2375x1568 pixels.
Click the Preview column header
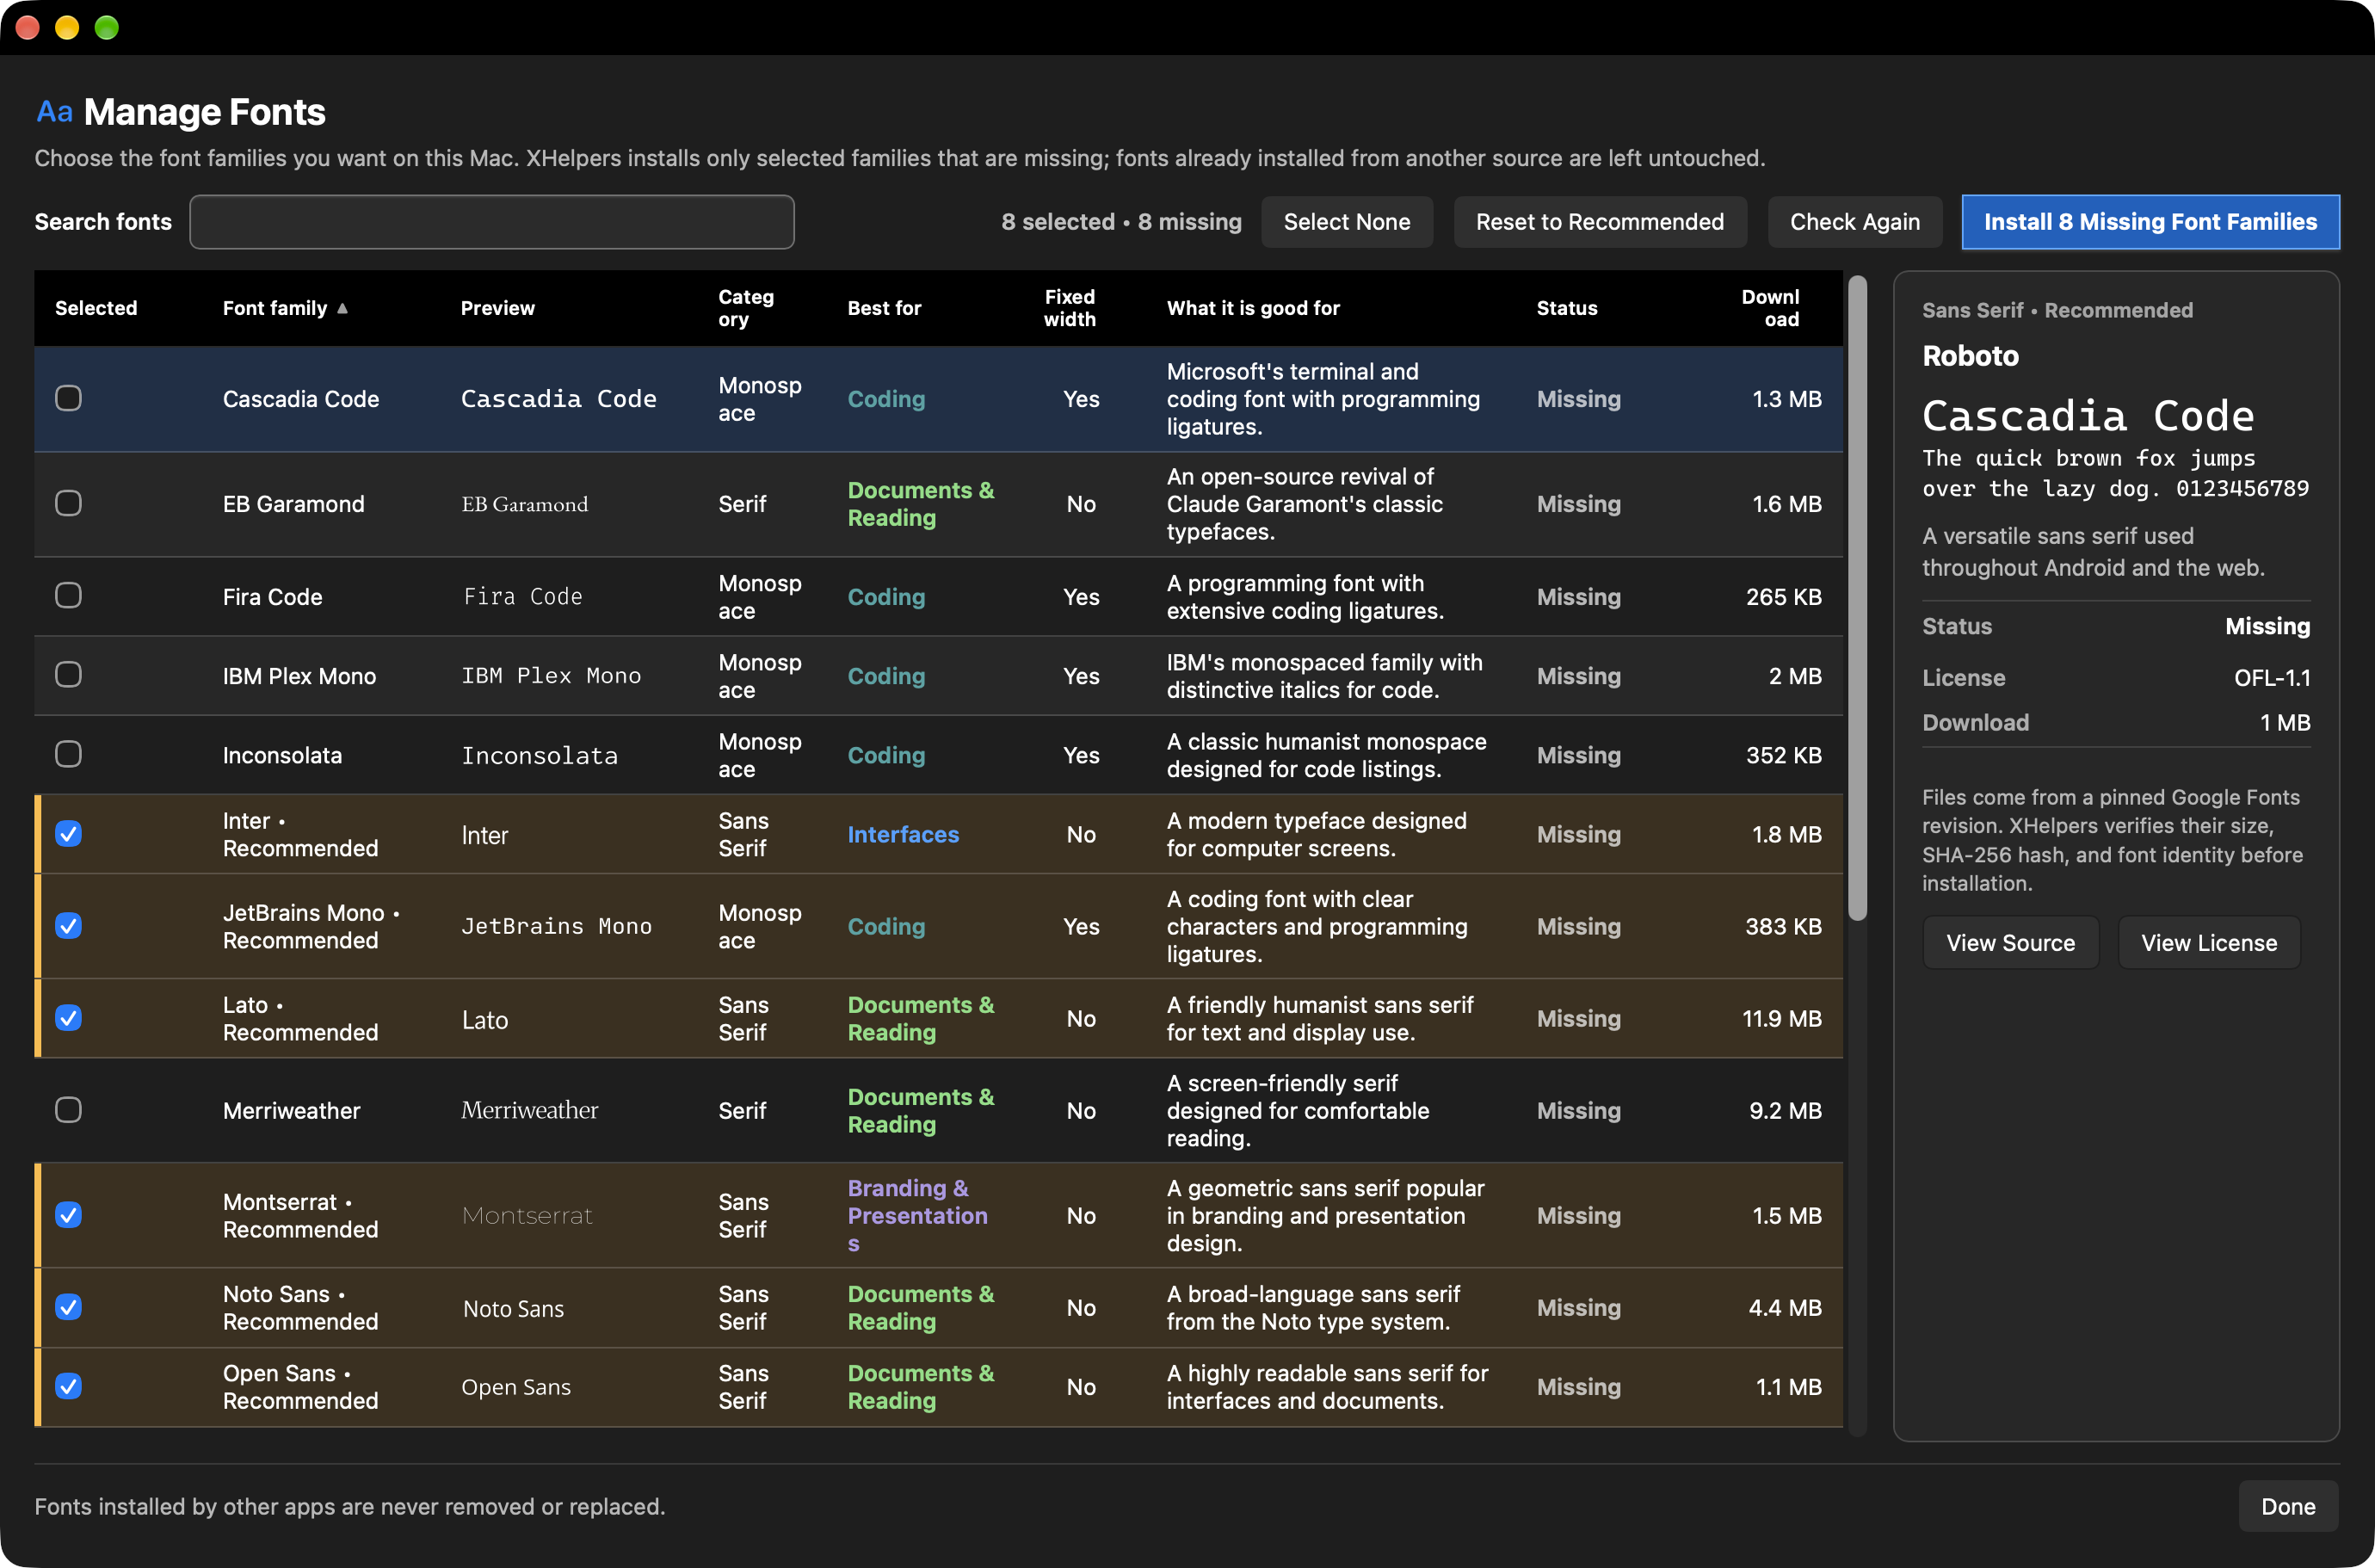click(x=498, y=308)
